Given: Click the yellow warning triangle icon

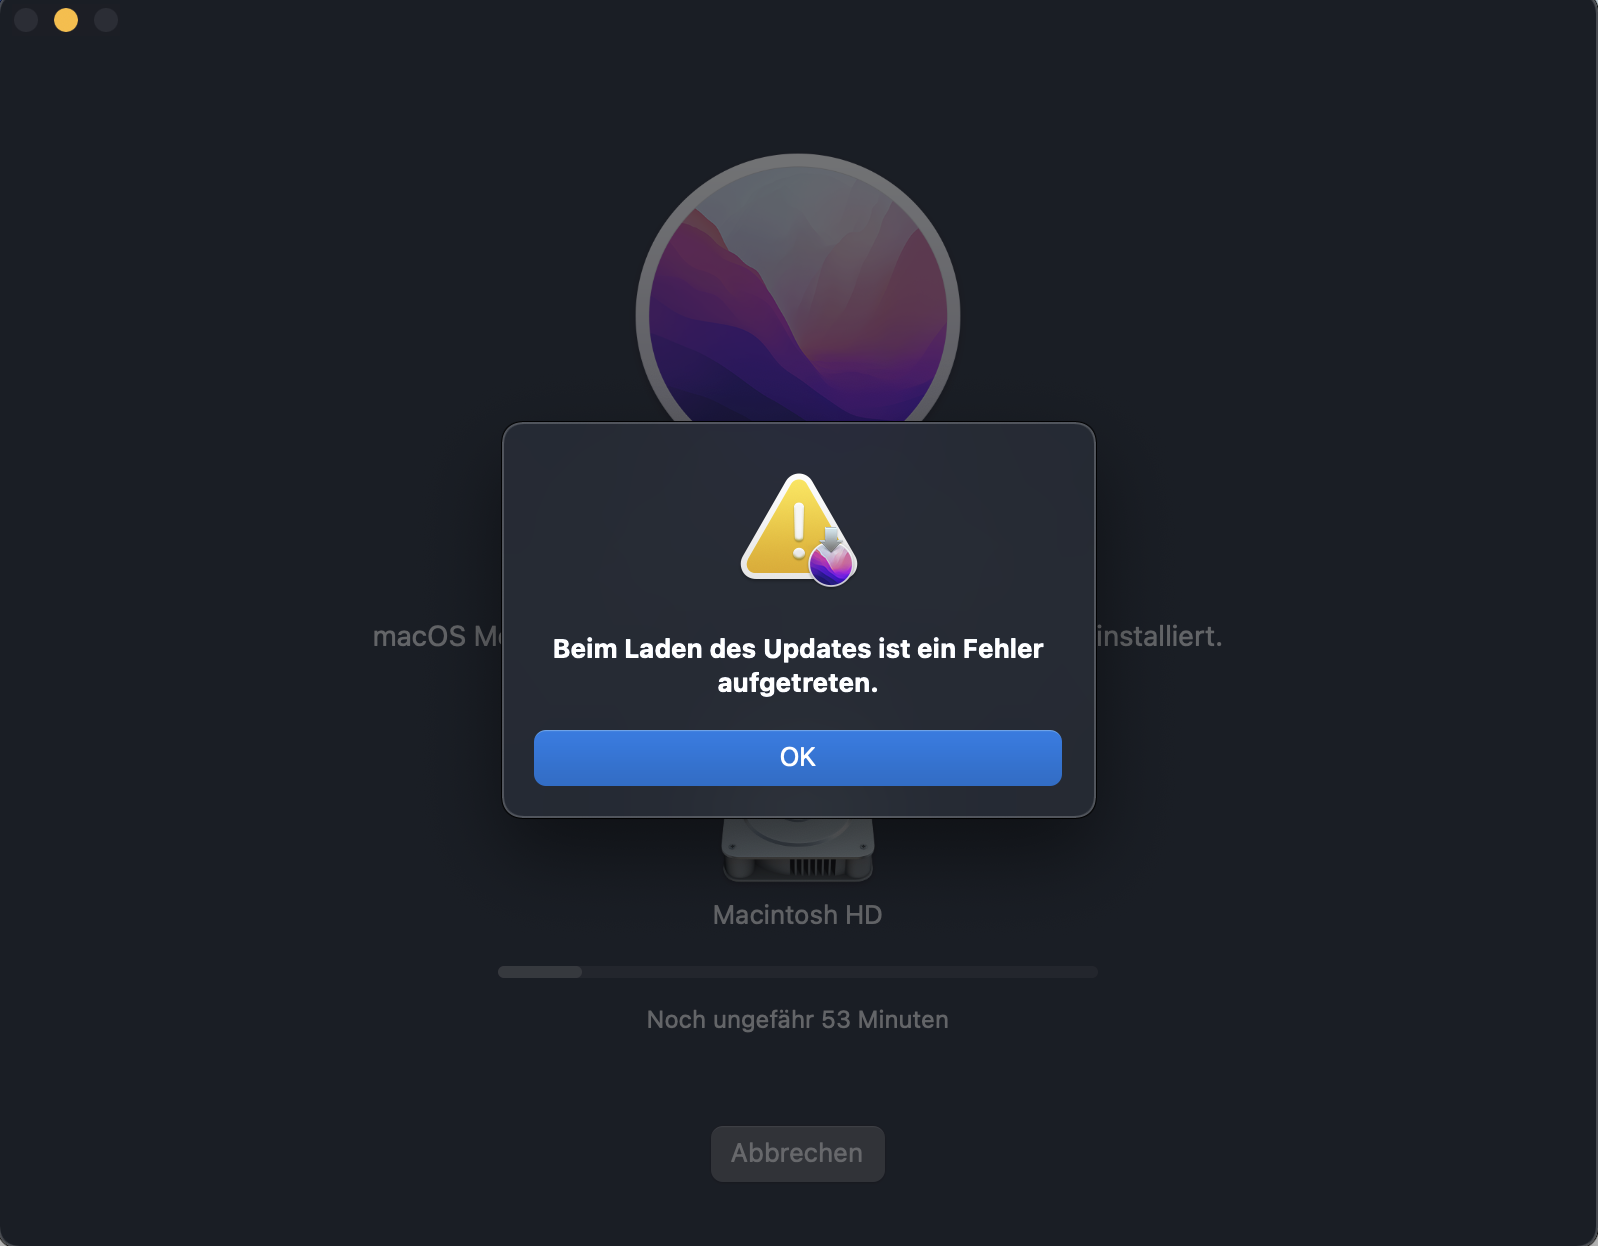Looking at the screenshot, I should [788, 527].
